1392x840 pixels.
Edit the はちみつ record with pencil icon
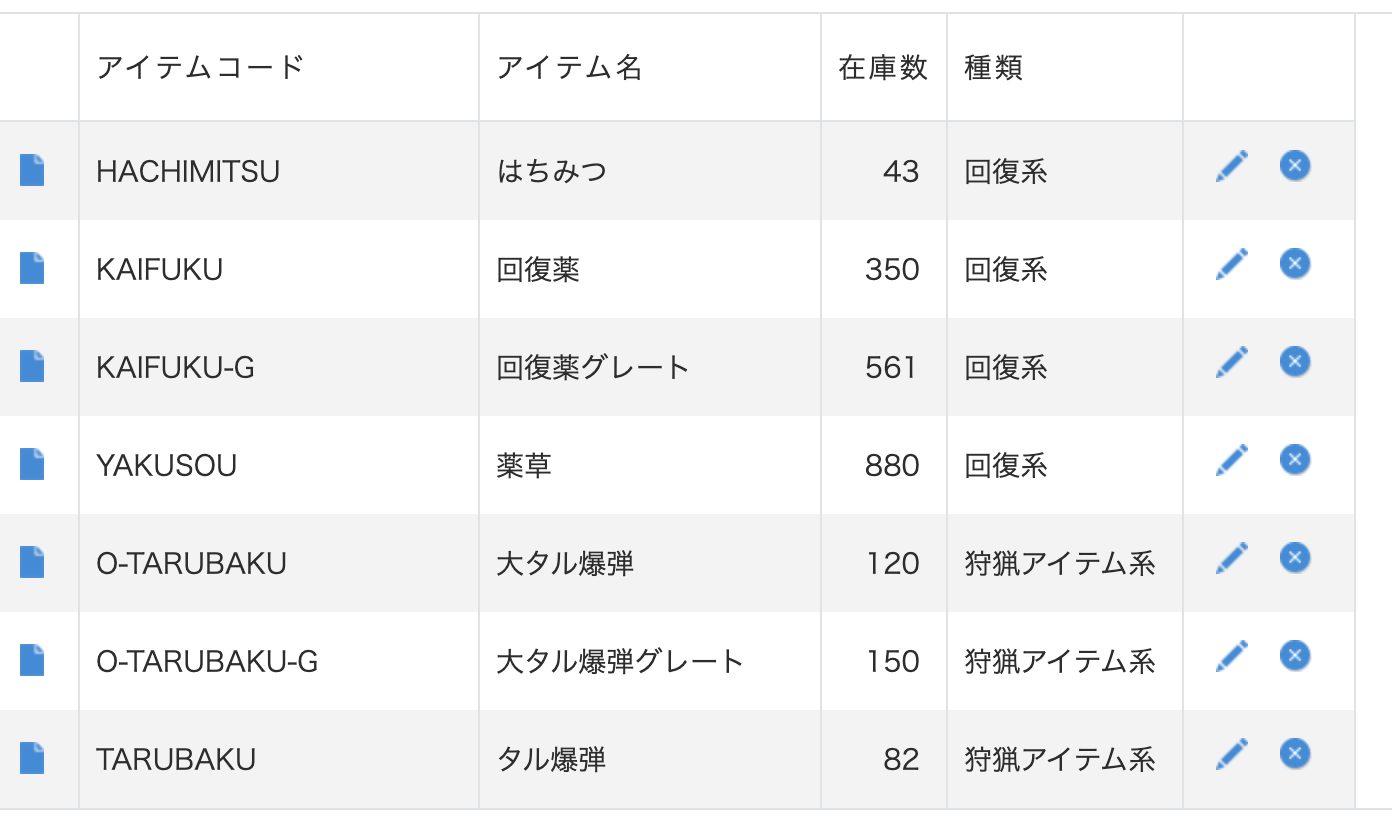(1232, 166)
